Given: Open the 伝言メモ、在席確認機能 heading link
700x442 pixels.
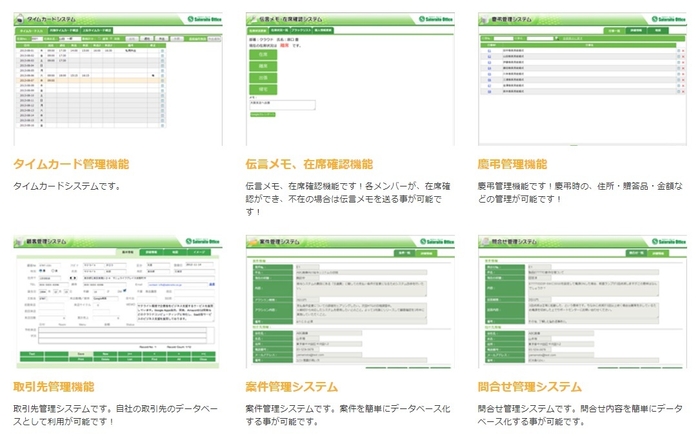Looking at the screenshot, I should [x=308, y=165].
